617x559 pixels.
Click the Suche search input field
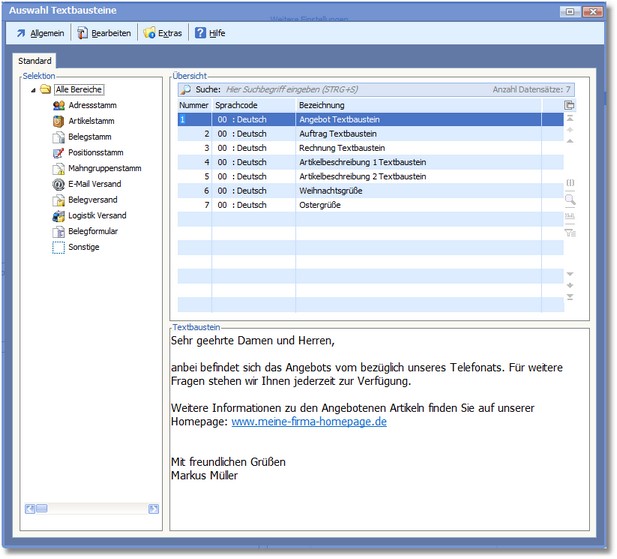350,89
